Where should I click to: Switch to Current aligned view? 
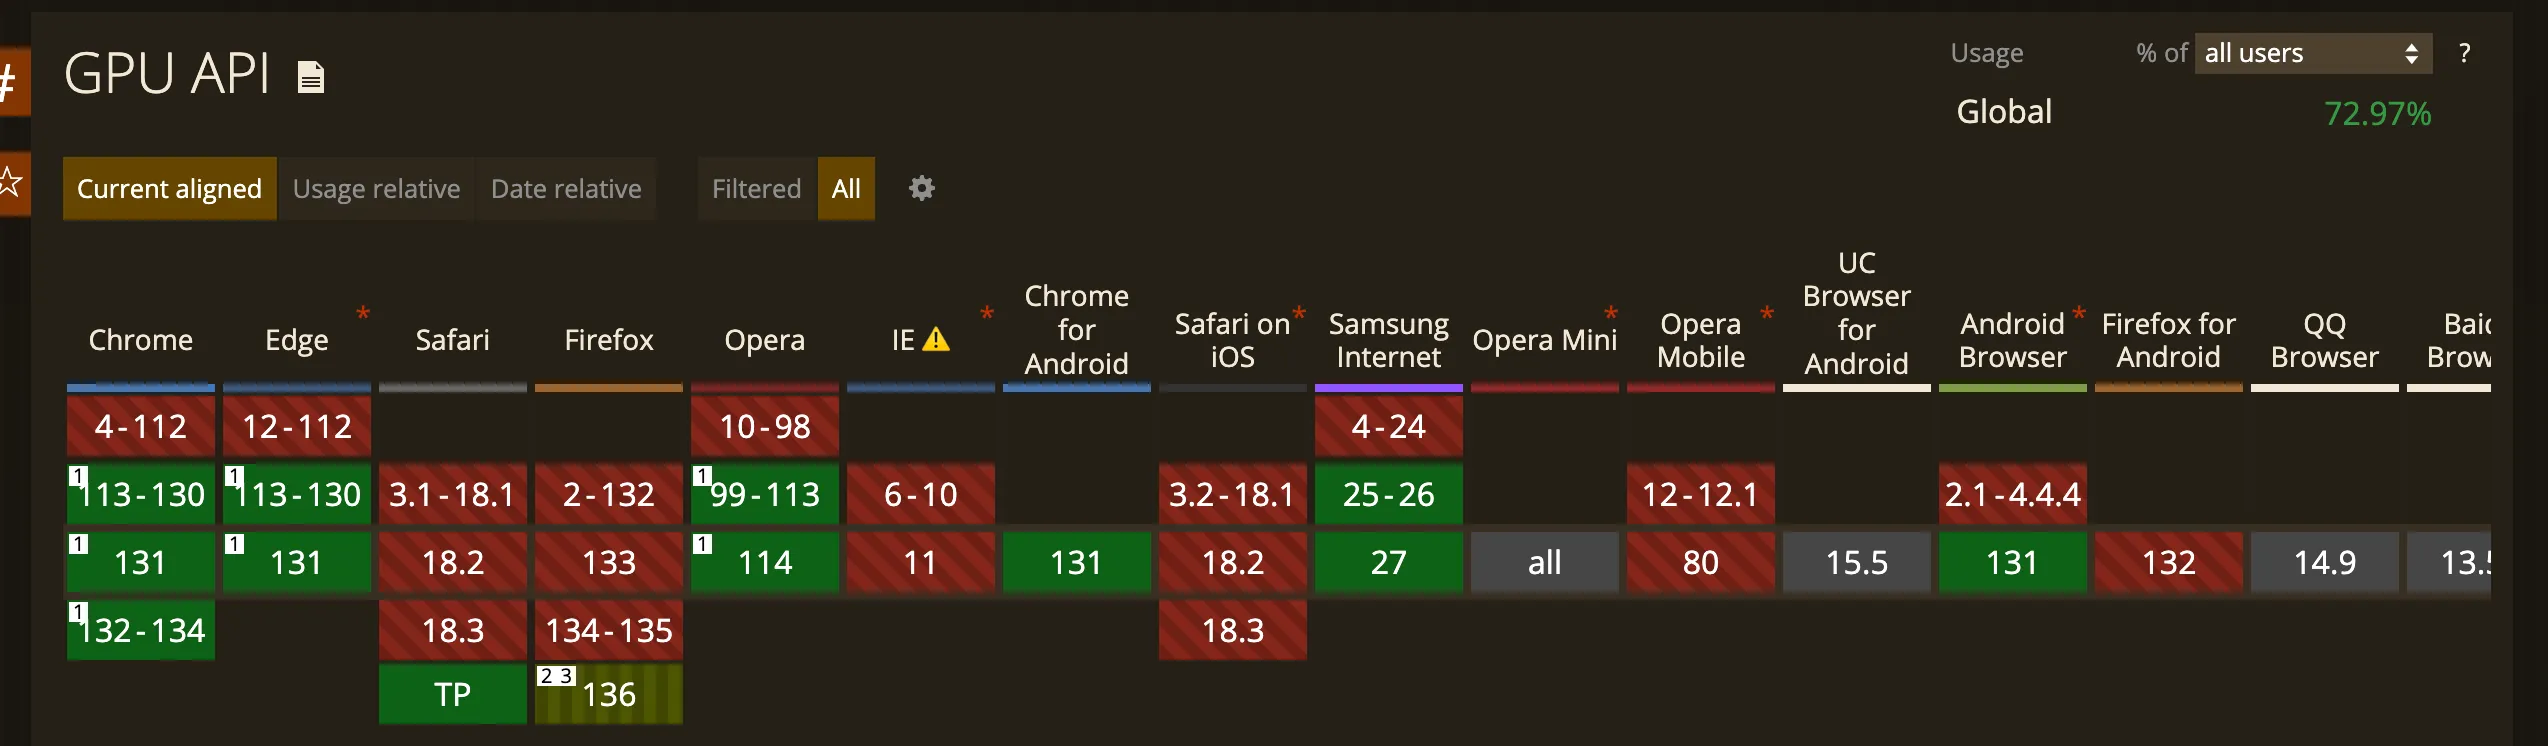[x=169, y=189]
